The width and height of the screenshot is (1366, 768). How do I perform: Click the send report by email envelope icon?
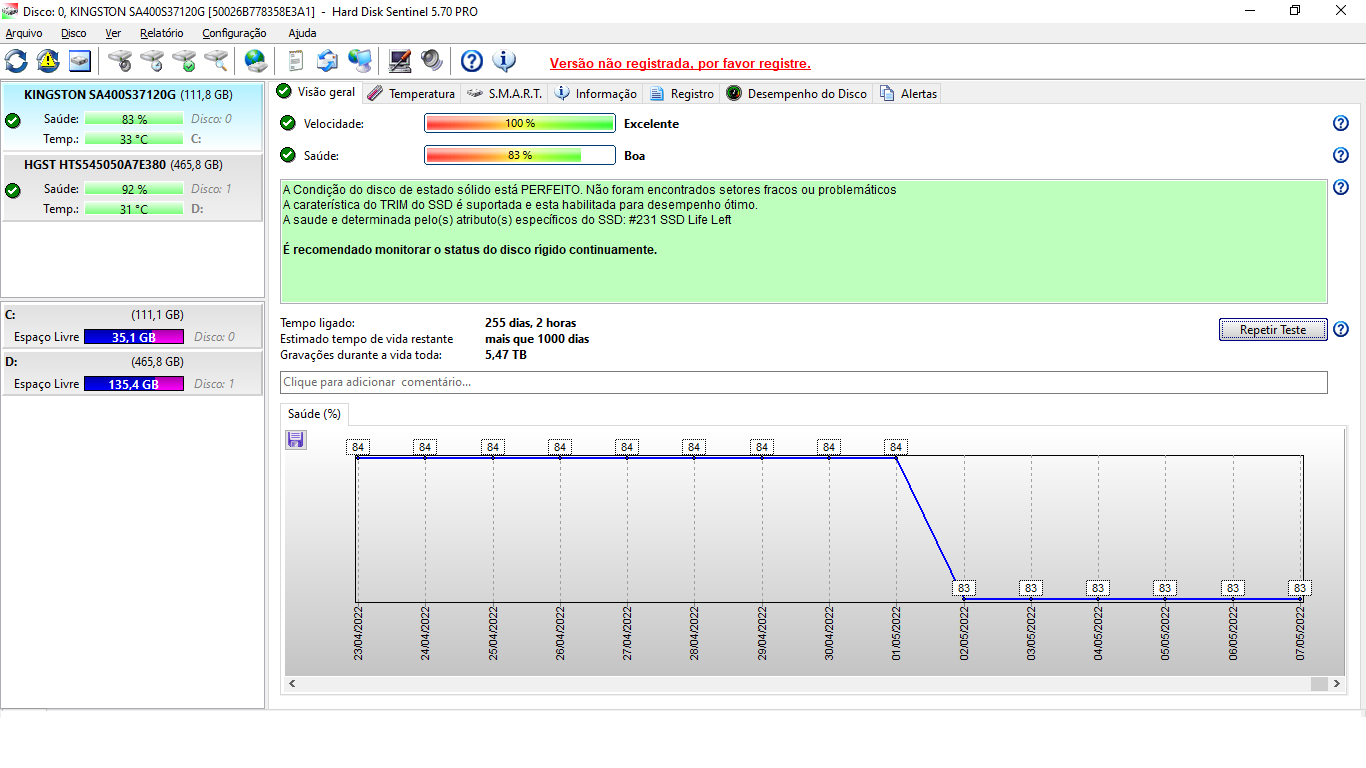pyautogui.click(x=328, y=61)
